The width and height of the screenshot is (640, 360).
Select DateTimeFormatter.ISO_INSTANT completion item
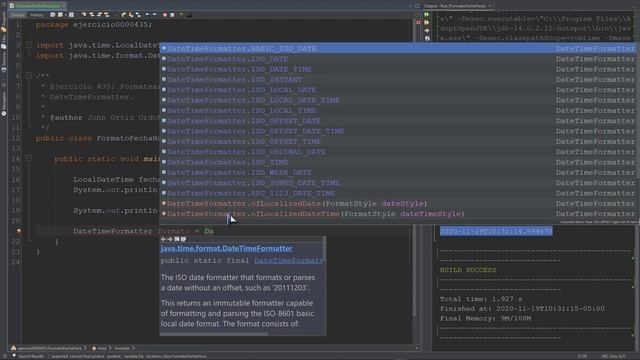coord(398,80)
